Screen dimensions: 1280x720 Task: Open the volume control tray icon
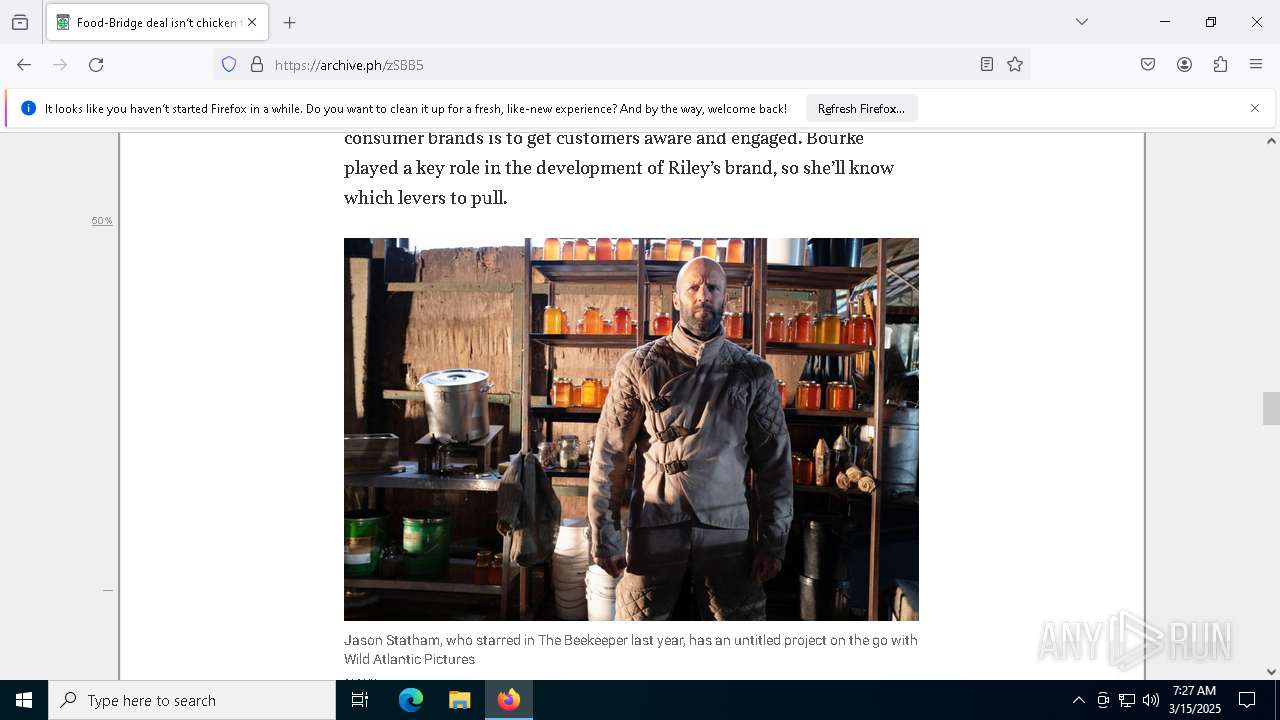(x=1151, y=700)
